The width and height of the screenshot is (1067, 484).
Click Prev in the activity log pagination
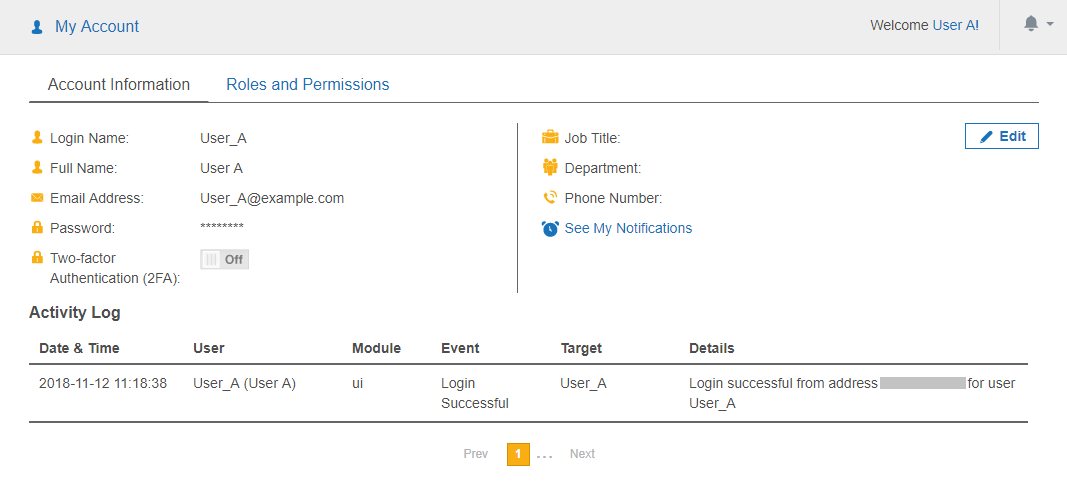(476, 454)
